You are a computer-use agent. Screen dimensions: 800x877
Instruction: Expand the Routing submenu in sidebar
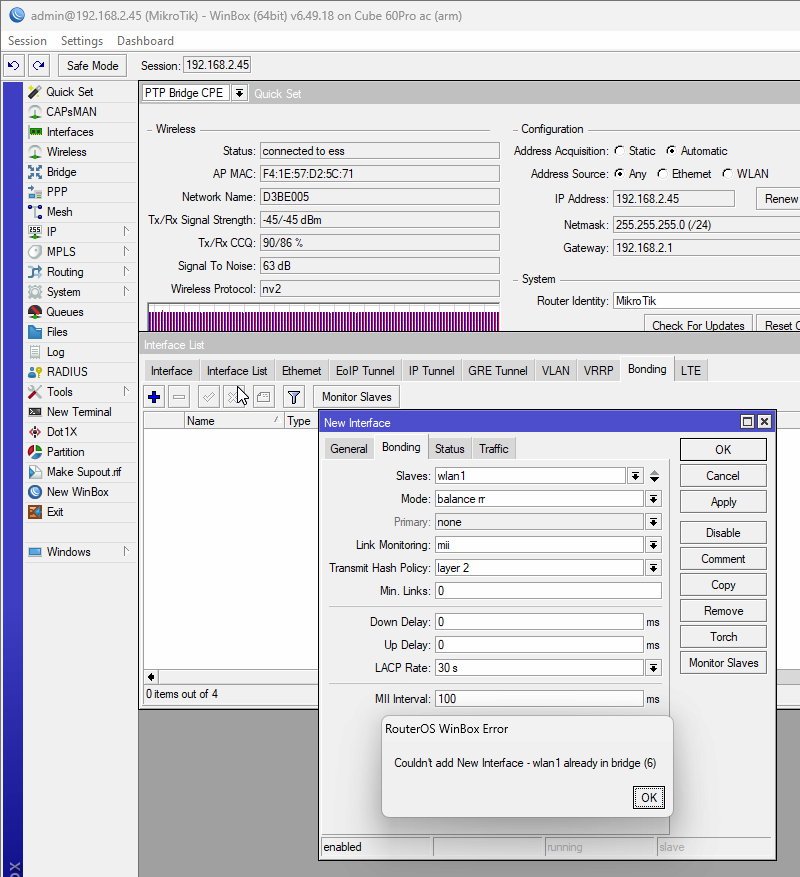pyautogui.click(x=126, y=272)
